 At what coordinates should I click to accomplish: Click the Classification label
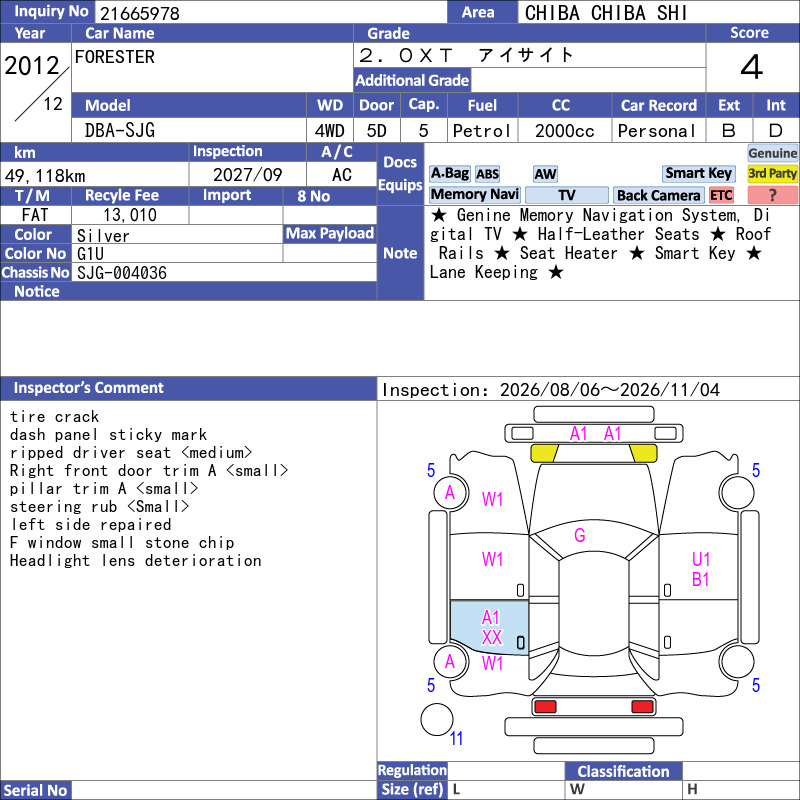[x=623, y=771]
